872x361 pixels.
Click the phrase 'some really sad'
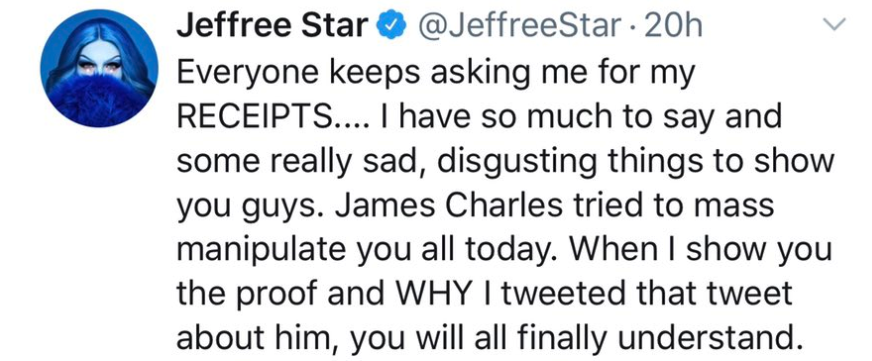click(302, 163)
